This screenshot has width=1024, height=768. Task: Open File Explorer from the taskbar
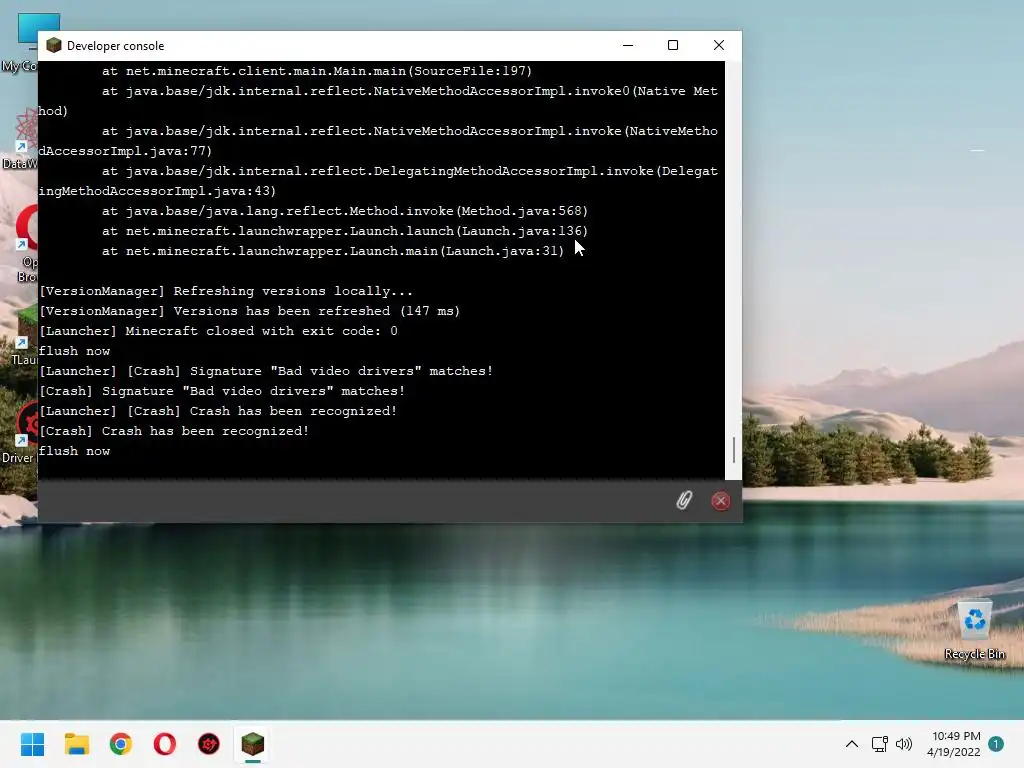click(77, 744)
